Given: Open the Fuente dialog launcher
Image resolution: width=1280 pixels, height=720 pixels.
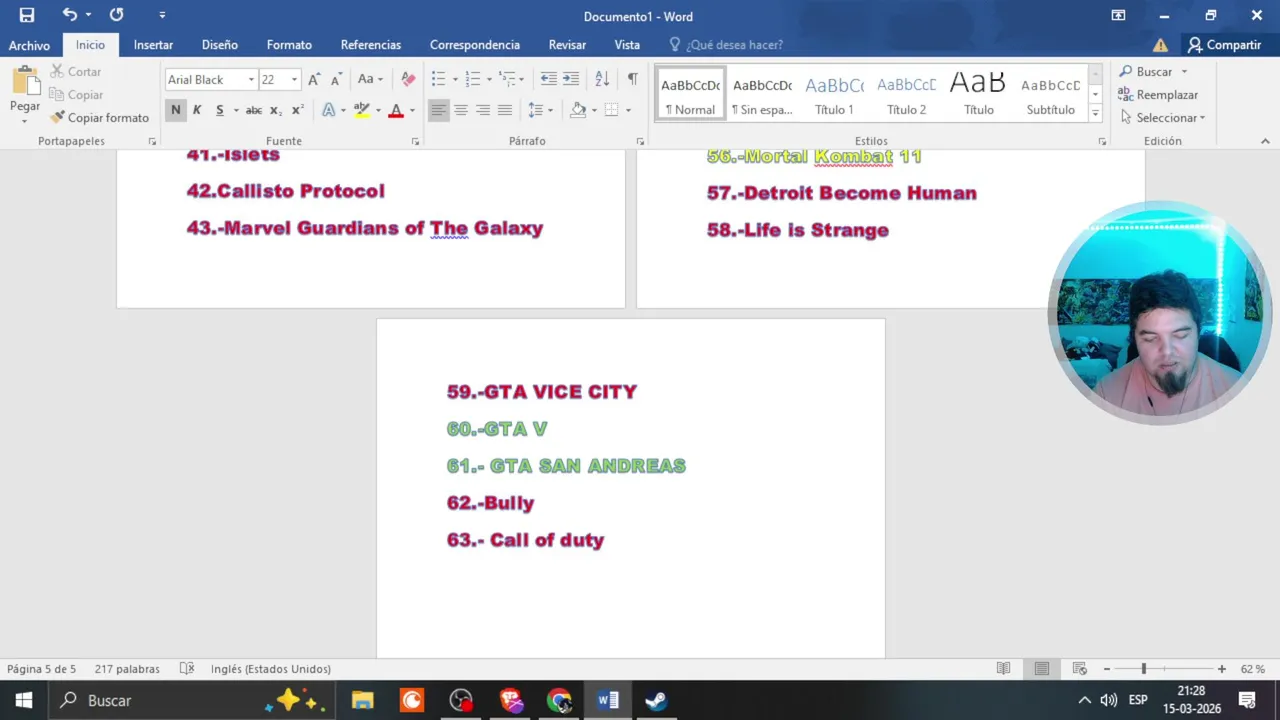Looking at the screenshot, I should click(415, 142).
